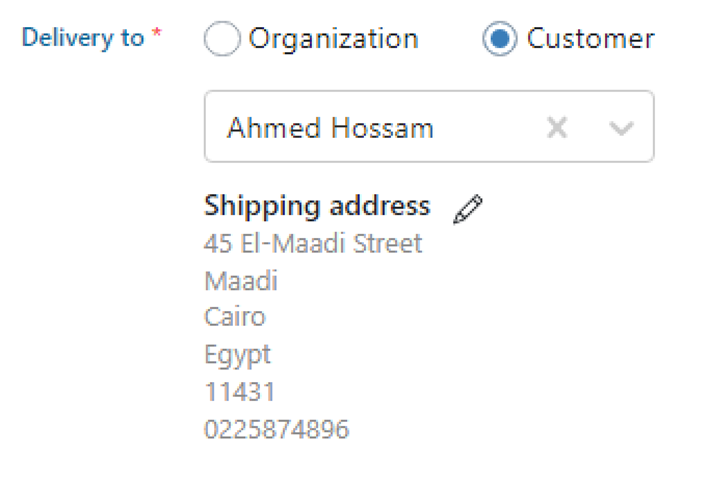
Task: Select the Customer radio button
Action: click(x=499, y=40)
